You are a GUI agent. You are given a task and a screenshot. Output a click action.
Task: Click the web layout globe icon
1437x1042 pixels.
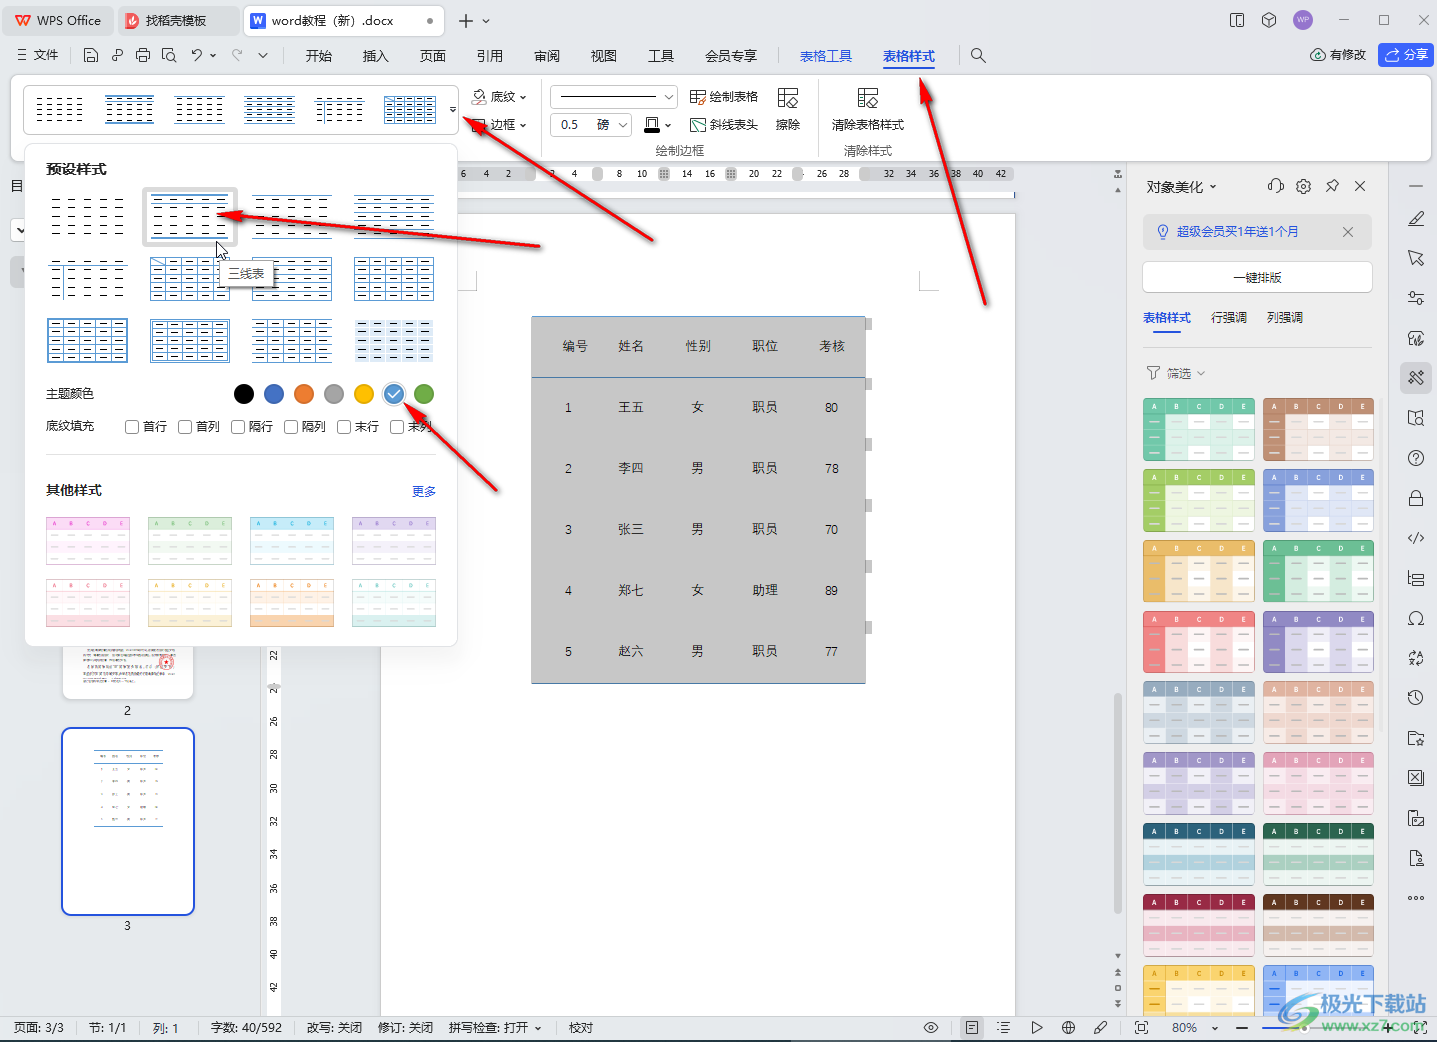pyautogui.click(x=1068, y=1028)
